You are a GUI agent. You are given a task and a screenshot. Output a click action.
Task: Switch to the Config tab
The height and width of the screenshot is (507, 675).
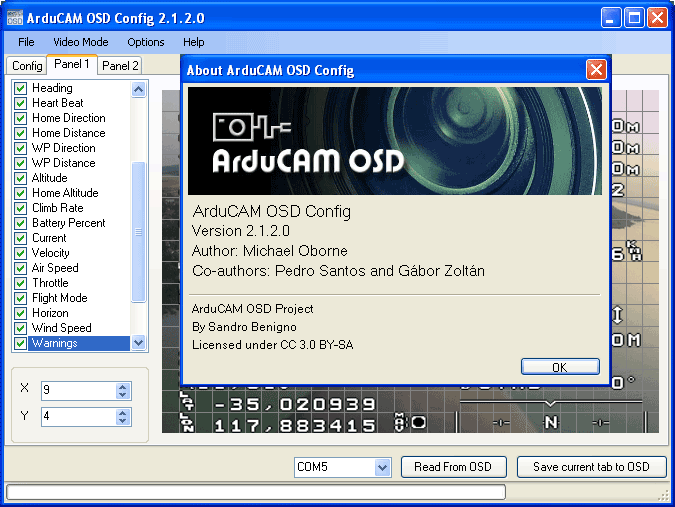point(27,66)
